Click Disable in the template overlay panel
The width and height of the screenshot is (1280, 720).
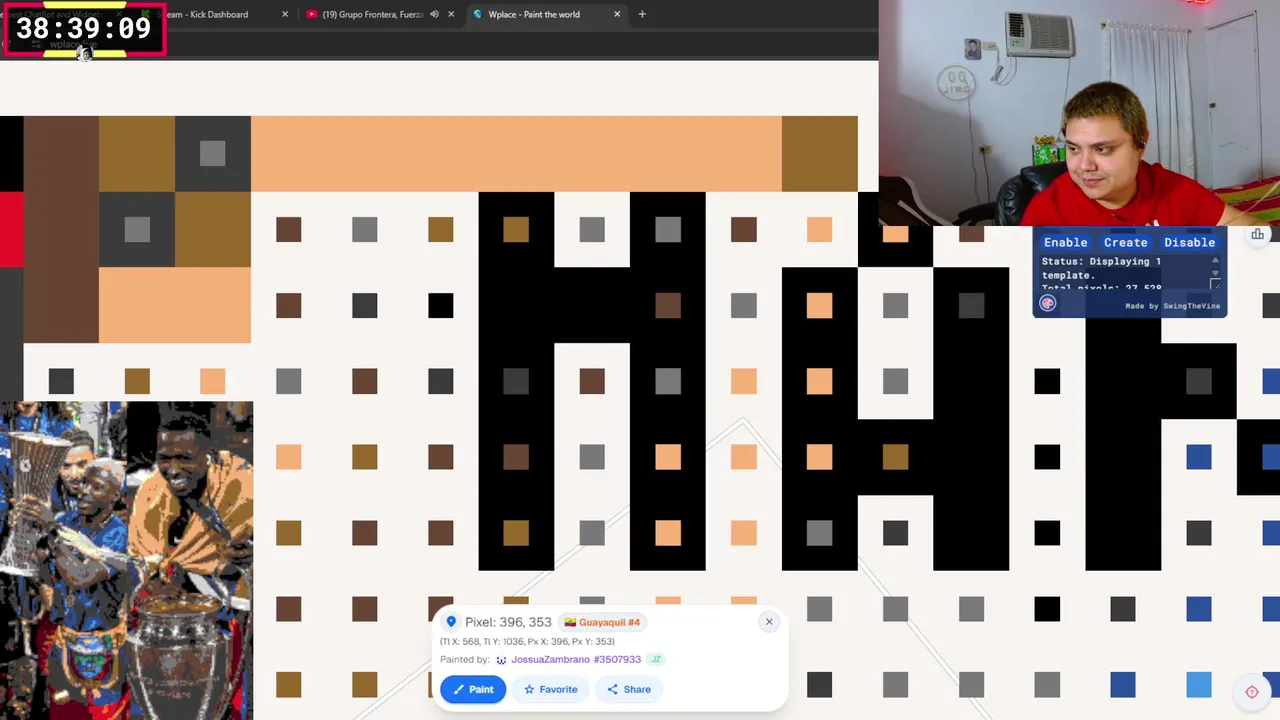tap(1189, 242)
